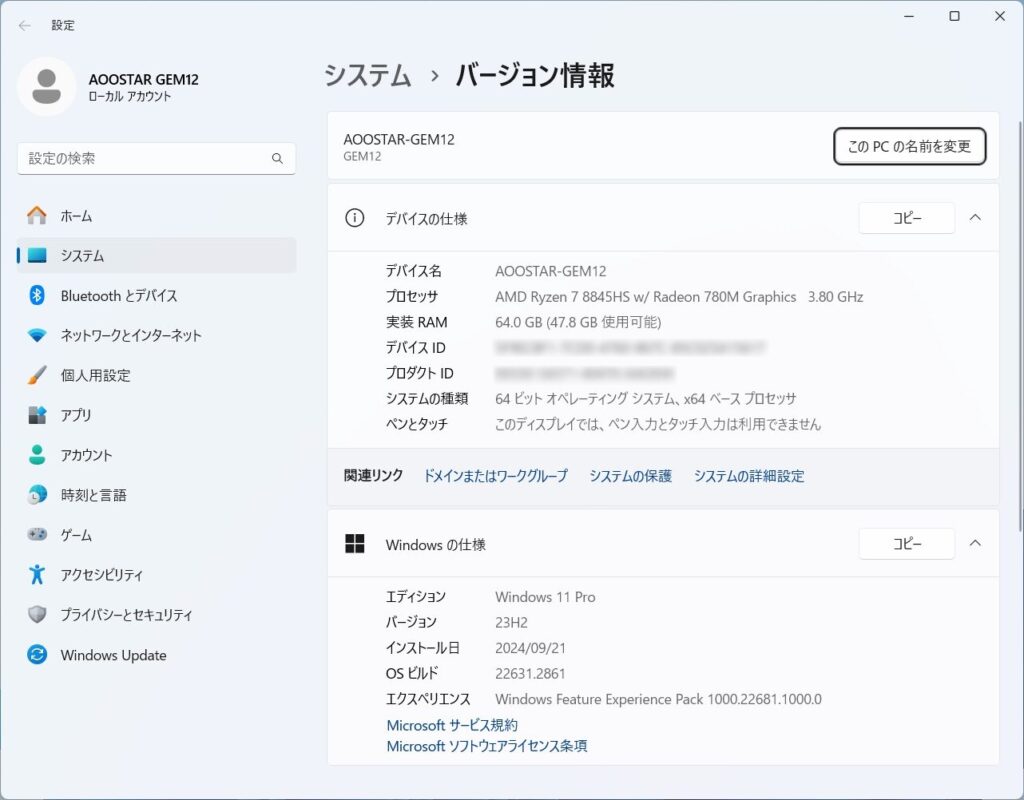This screenshot has height=800, width=1024.
Task: Click the 64 ビット system type value
Action: (646, 399)
